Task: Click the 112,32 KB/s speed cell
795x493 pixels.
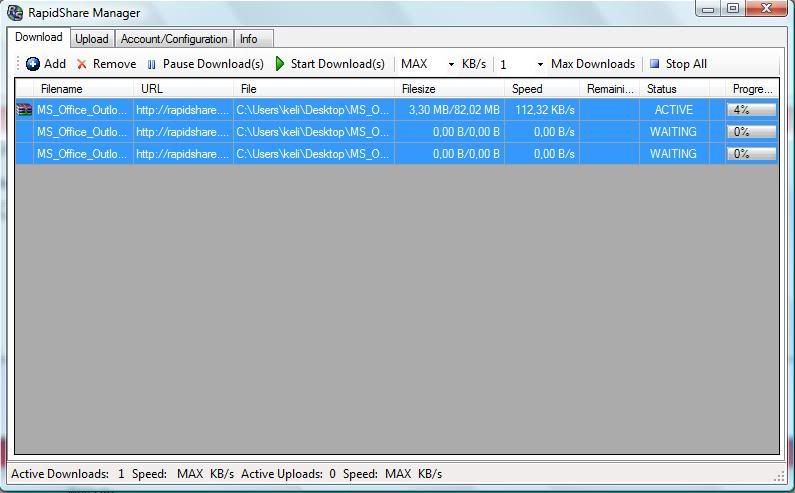Action: pos(541,110)
